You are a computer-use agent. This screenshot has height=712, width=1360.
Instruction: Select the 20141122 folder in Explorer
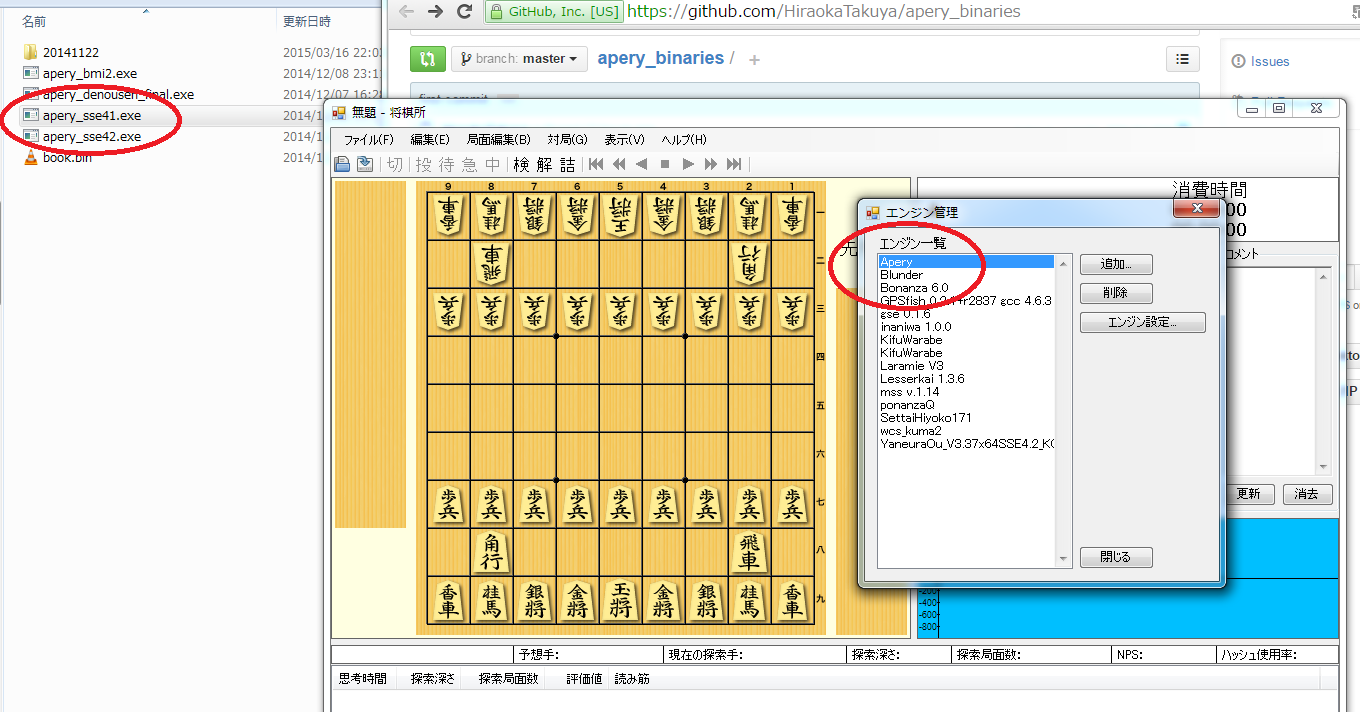[x=70, y=52]
